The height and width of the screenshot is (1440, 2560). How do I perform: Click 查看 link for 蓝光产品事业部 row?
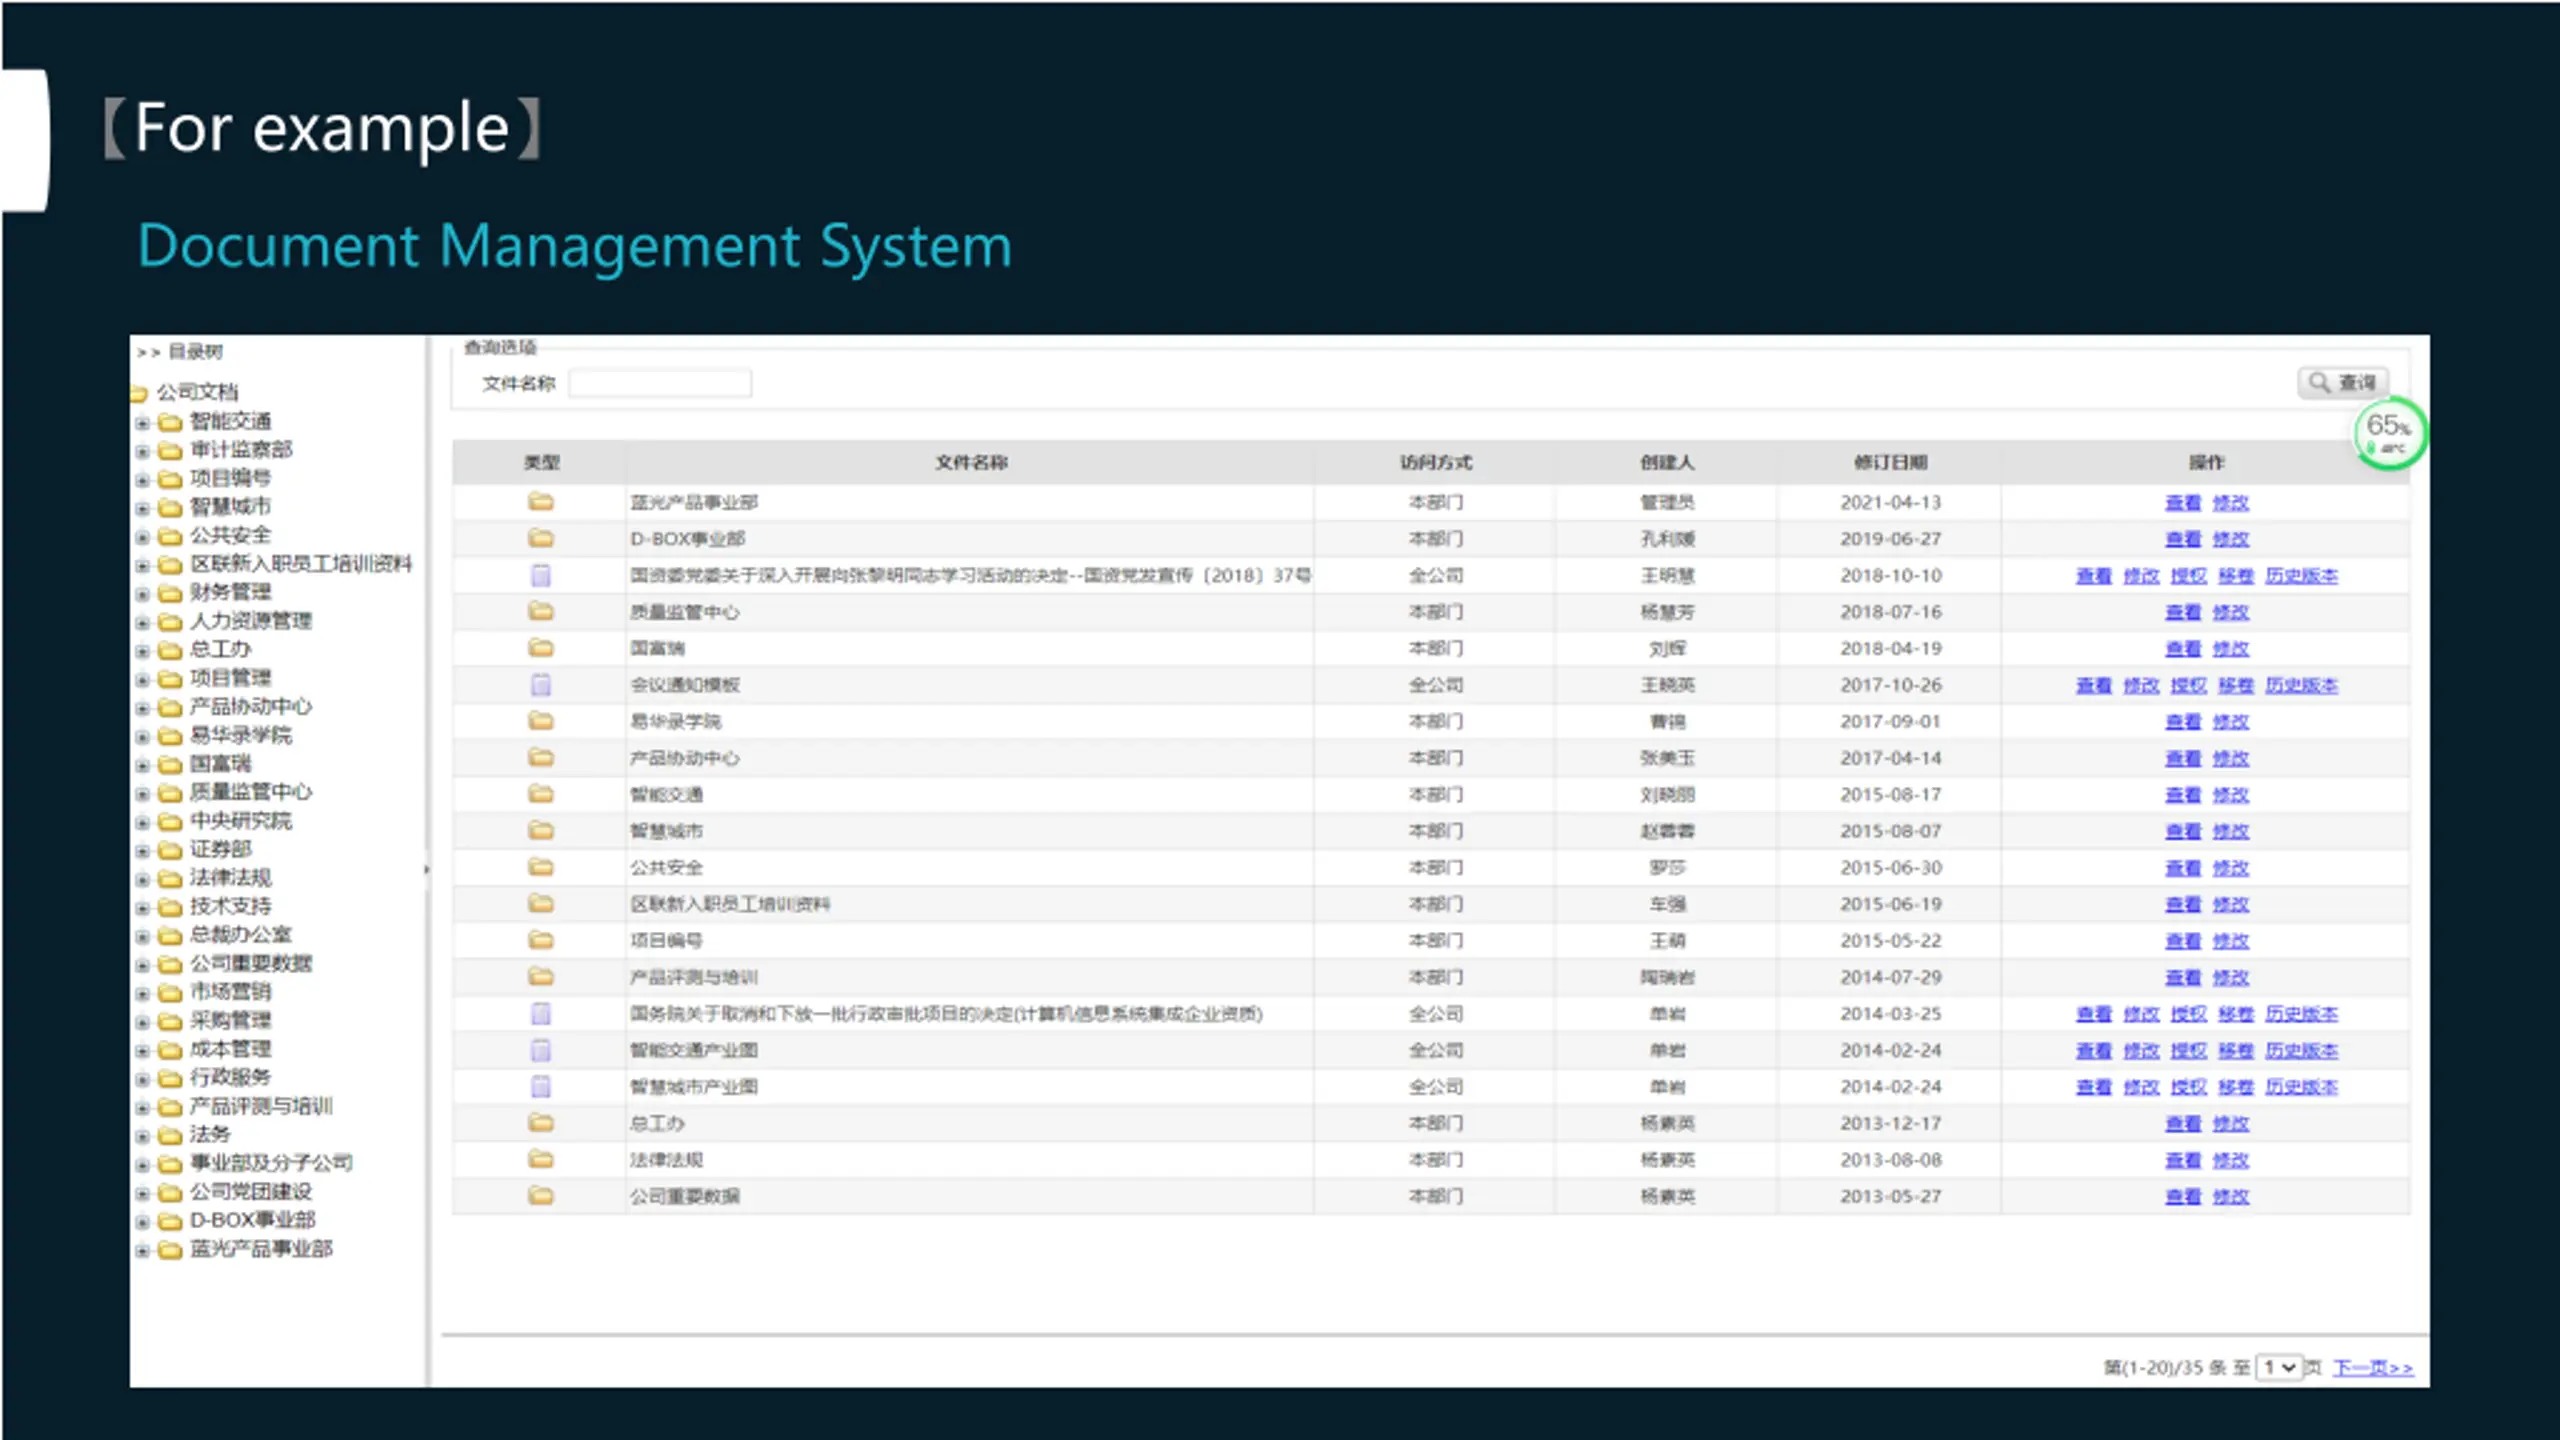[x=2183, y=503]
